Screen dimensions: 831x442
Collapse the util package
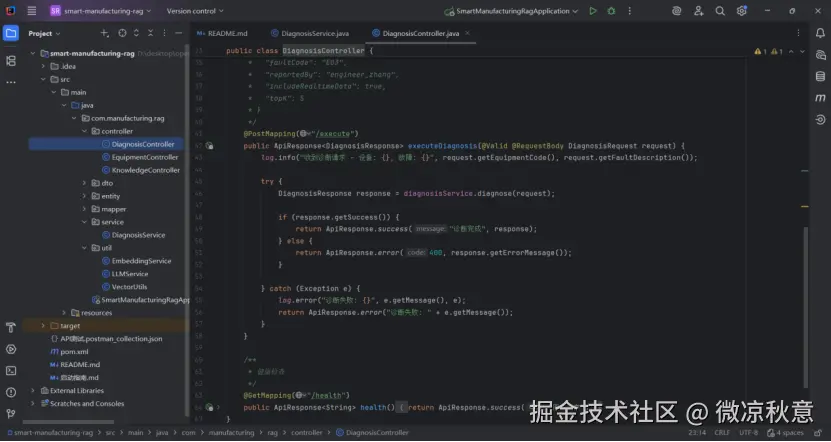(x=85, y=248)
